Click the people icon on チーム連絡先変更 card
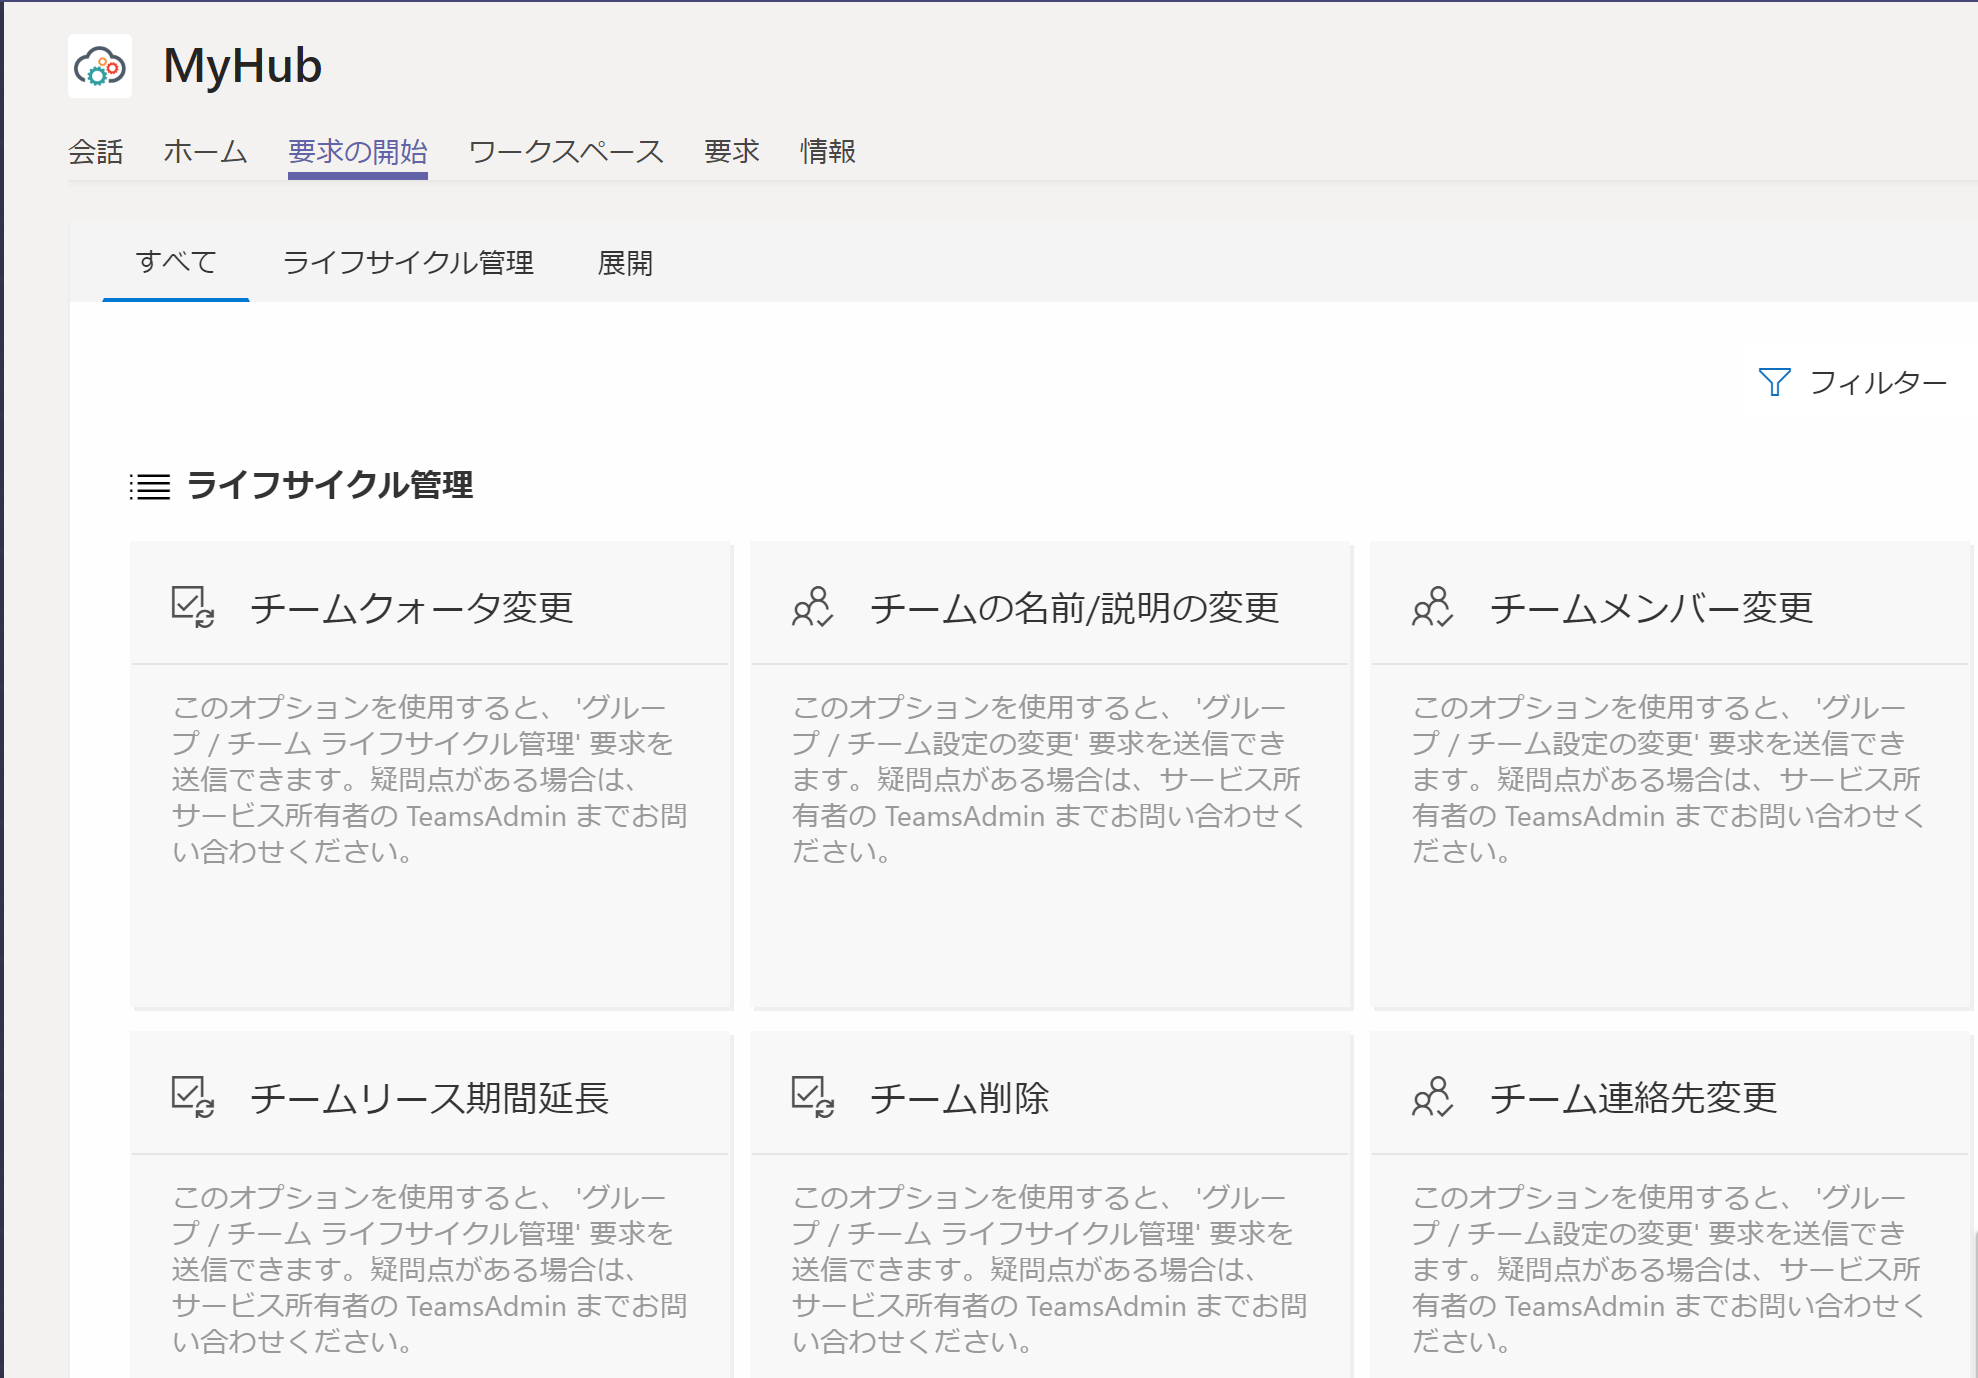 [x=1433, y=1097]
